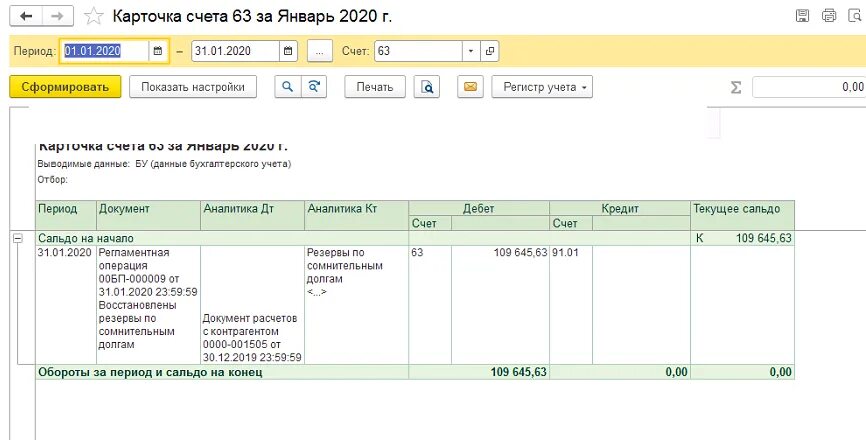
Task: Click the Документ column header
Action: click(x=149, y=215)
